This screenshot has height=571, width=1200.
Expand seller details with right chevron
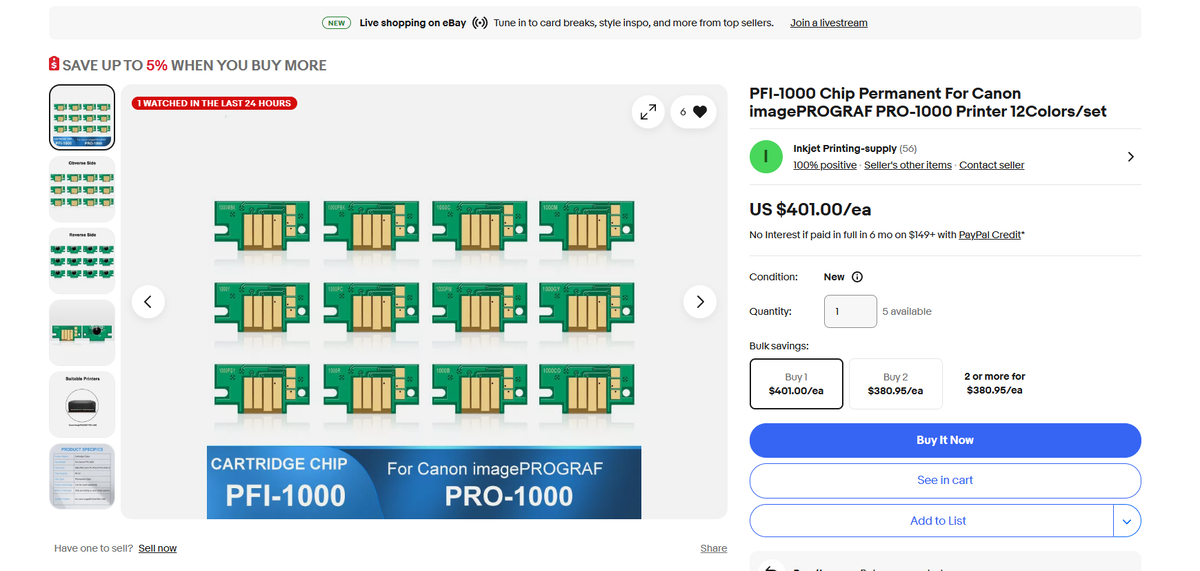click(x=1130, y=157)
